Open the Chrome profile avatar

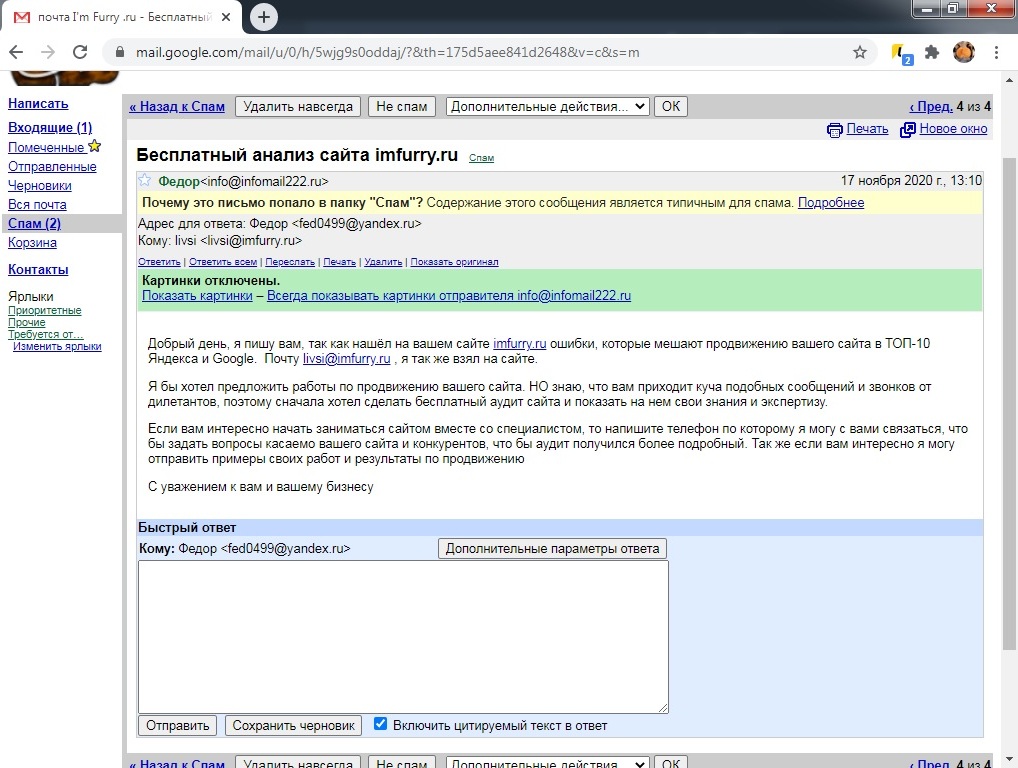click(963, 52)
